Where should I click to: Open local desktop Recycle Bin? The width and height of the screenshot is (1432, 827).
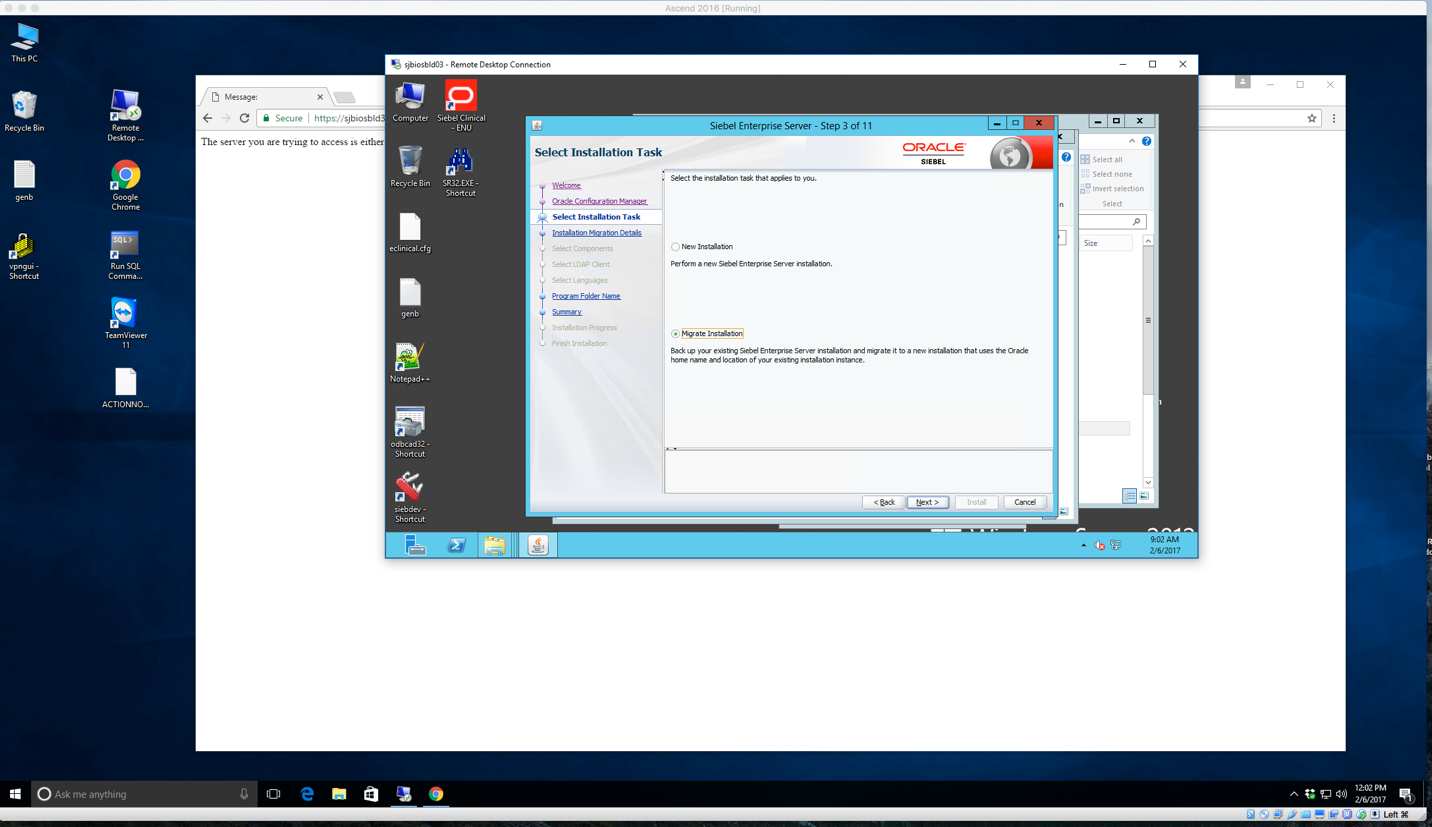coord(24,112)
